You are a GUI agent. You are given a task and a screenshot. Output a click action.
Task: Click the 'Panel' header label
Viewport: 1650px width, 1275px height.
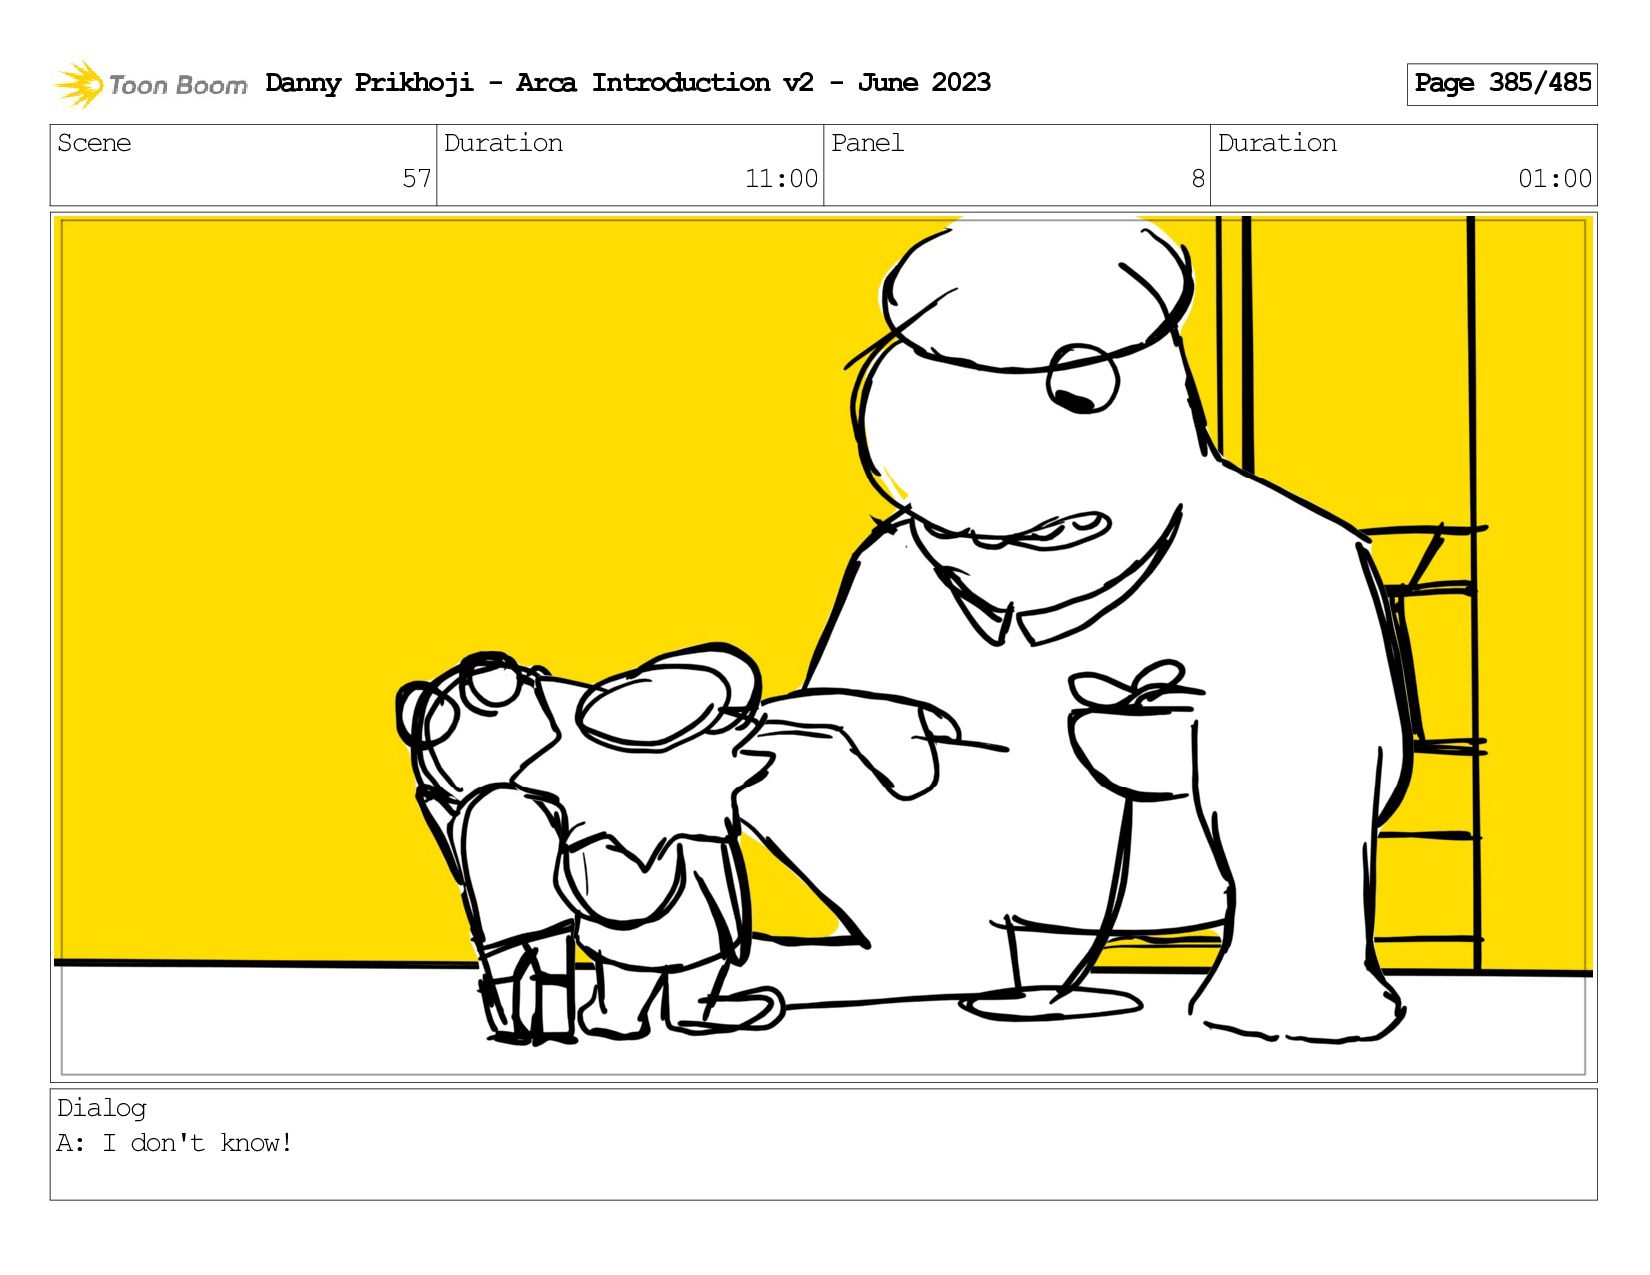867,143
